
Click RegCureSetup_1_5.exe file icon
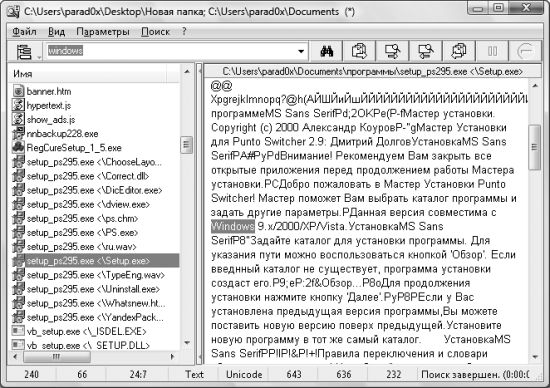tap(18, 148)
